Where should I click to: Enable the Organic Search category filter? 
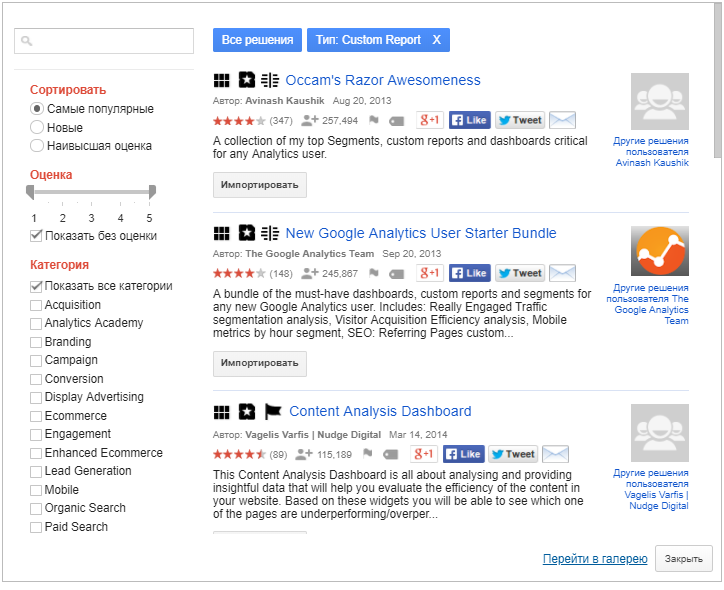[x=36, y=509]
